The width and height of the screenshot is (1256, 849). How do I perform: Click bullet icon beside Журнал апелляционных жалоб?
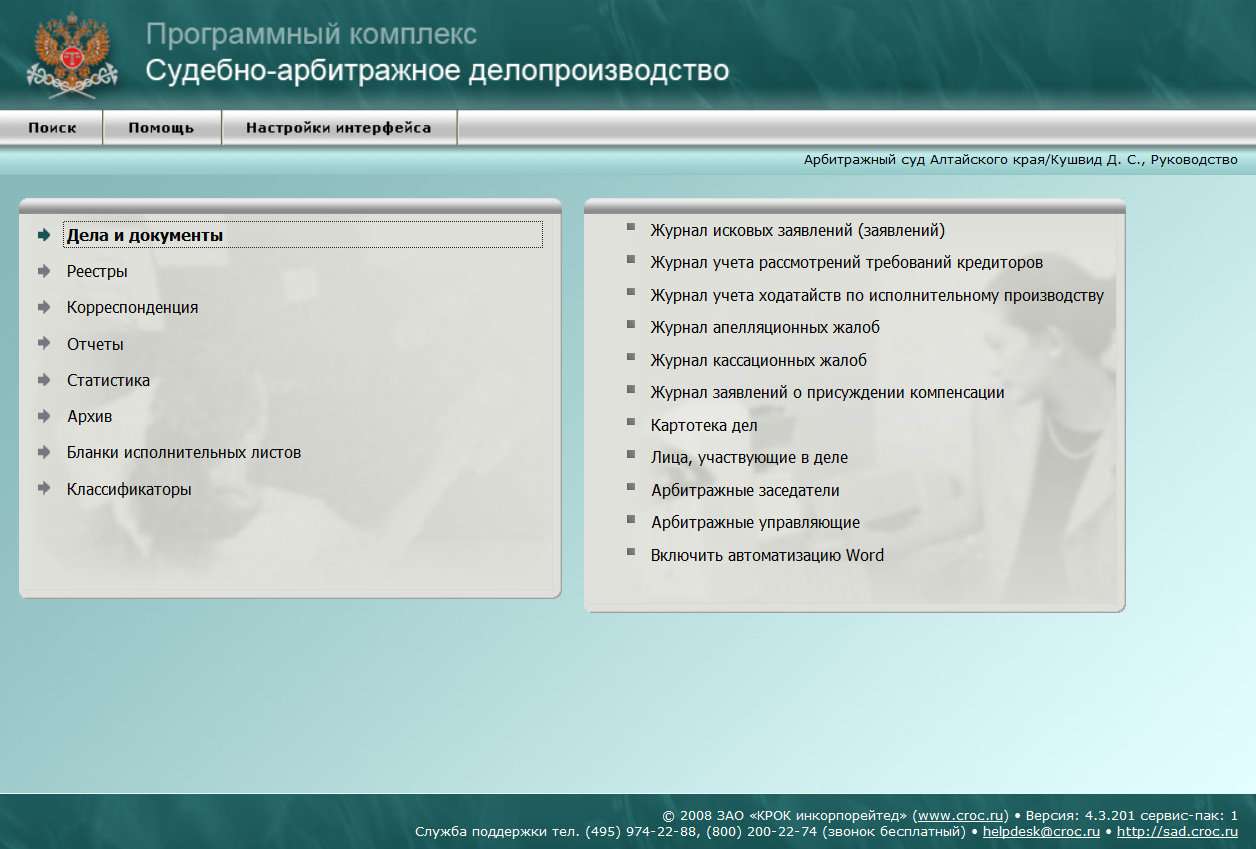click(631, 324)
